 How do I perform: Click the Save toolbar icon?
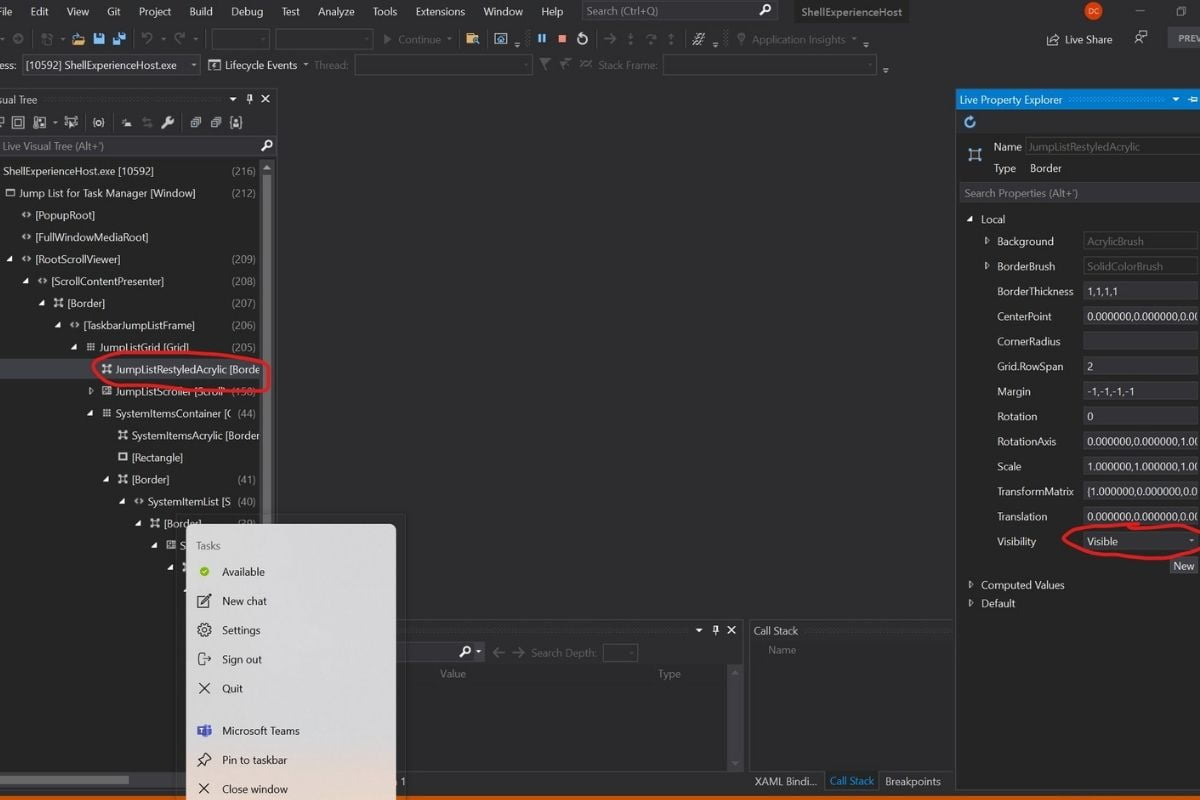99,39
